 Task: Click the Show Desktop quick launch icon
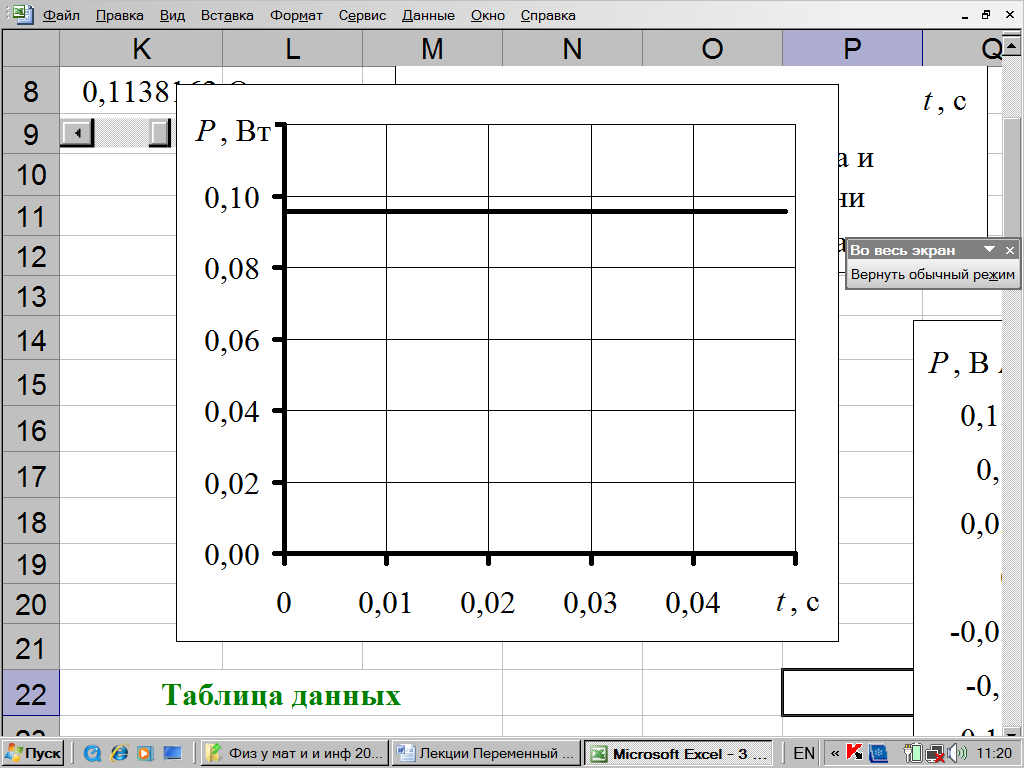pos(172,754)
